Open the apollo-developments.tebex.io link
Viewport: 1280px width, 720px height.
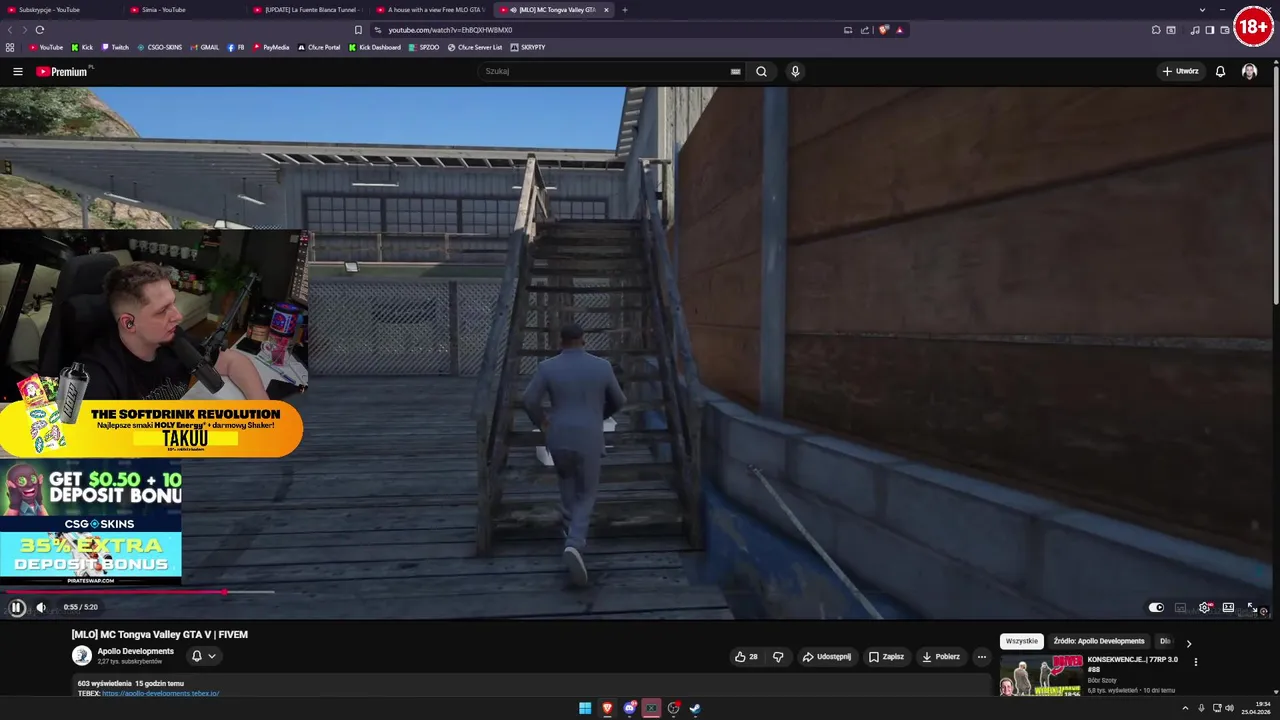(x=160, y=693)
